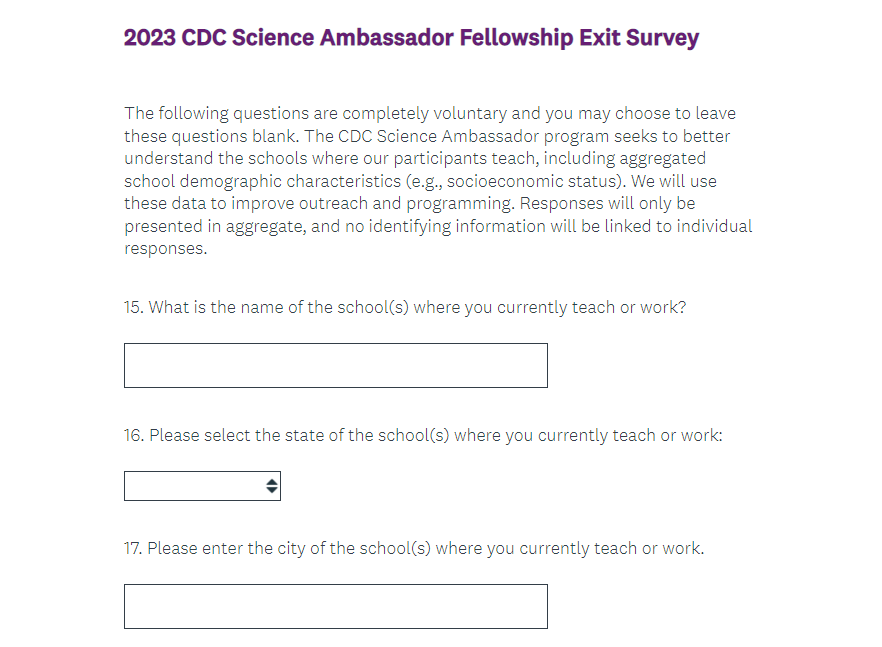Open the state selection dropdown
Viewport: 882px width, 647px height.
[200, 486]
